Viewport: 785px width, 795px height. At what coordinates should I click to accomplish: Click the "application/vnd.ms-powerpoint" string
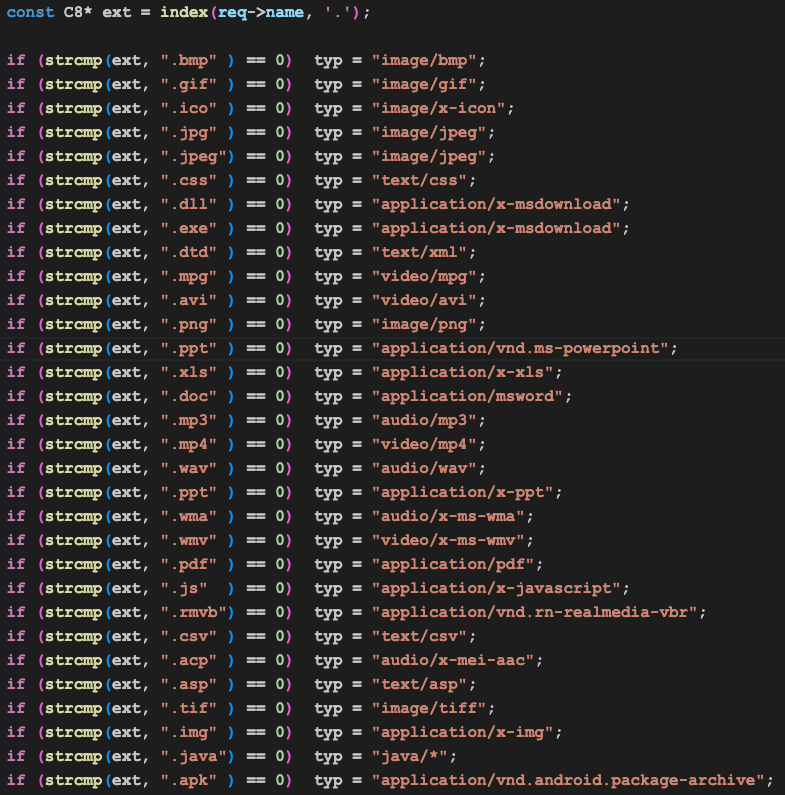[520, 348]
